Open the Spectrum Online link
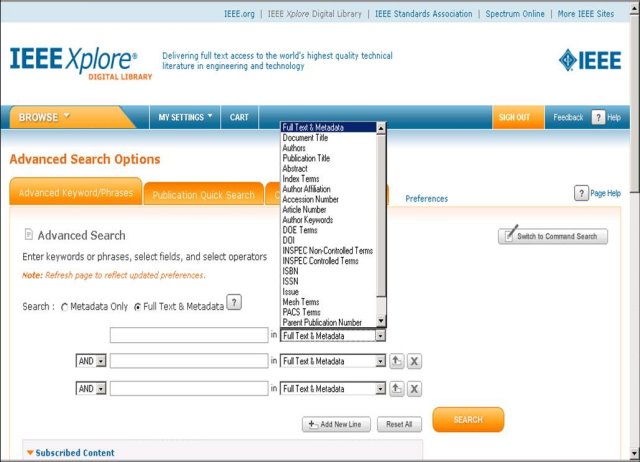Image resolution: width=640 pixels, height=462 pixels. pyautogui.click(x=515, y=14)
